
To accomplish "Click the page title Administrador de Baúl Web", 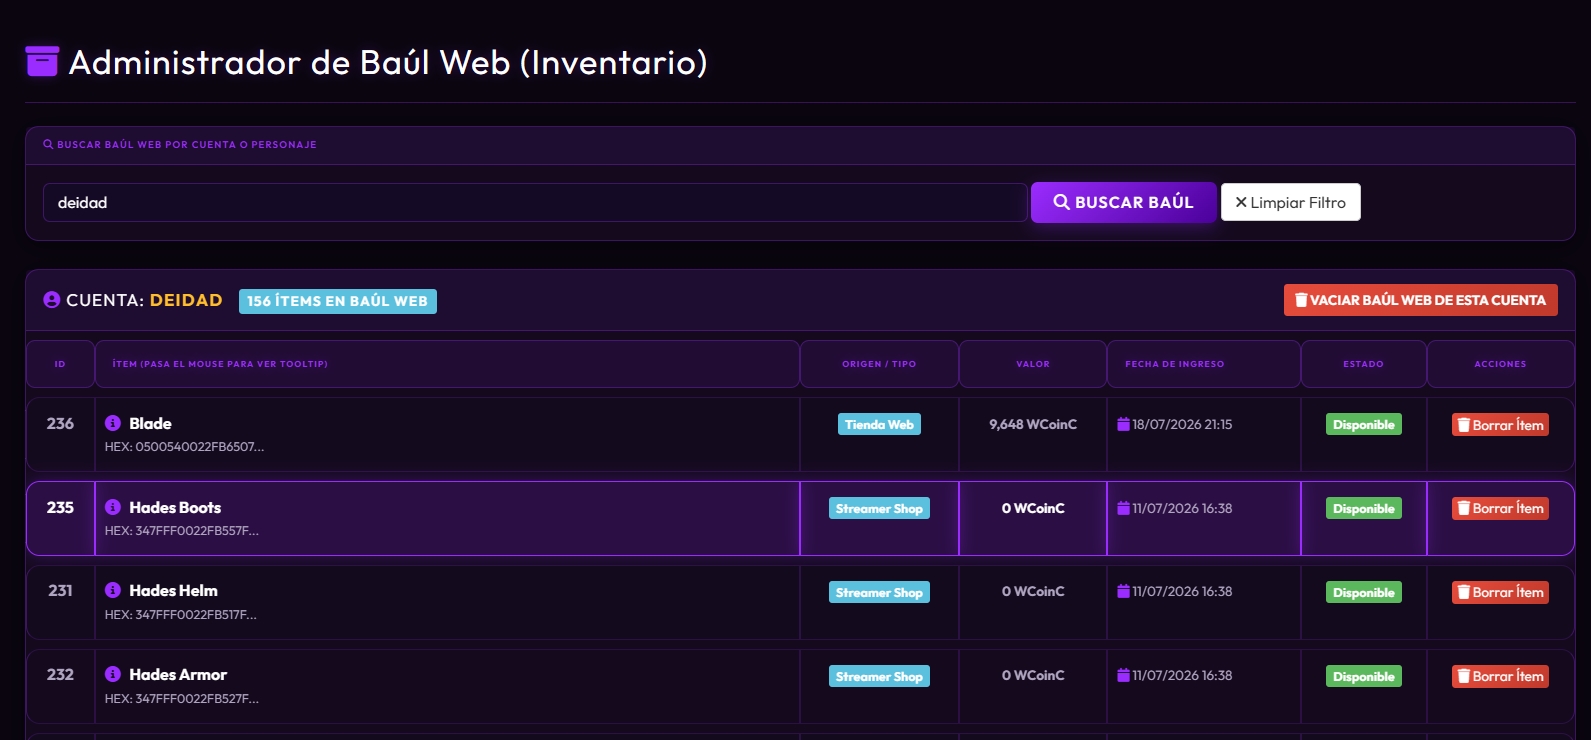I will [x=388, y=63].
